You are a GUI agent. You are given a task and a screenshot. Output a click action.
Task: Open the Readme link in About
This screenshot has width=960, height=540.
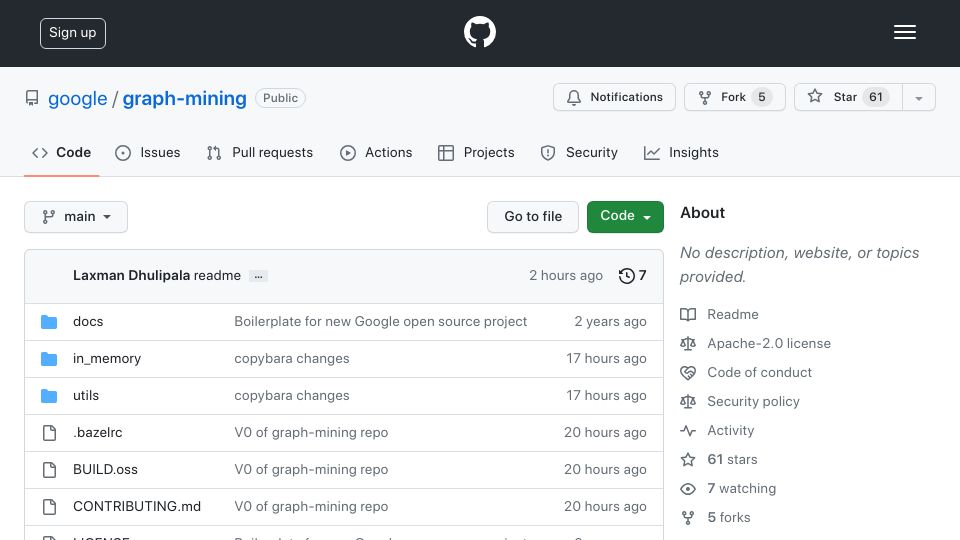(733, 314)
